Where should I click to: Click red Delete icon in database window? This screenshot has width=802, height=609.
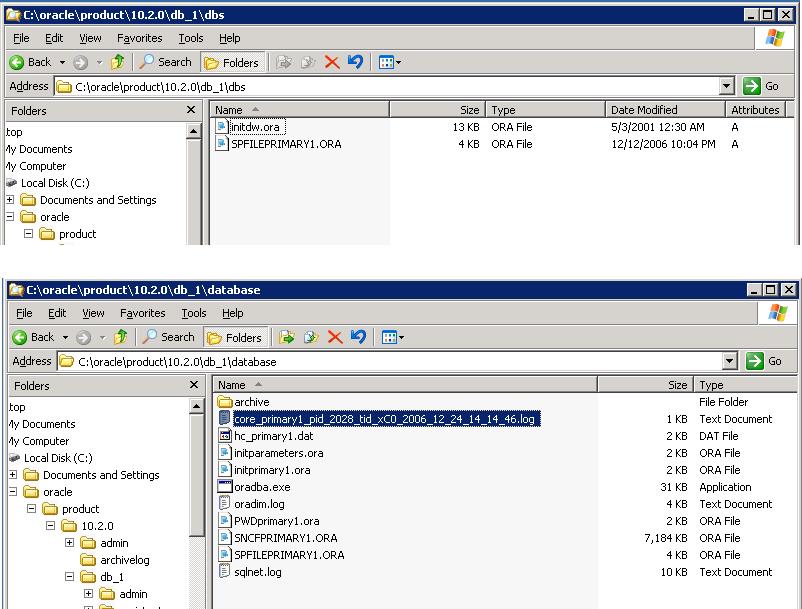point(335,337)
